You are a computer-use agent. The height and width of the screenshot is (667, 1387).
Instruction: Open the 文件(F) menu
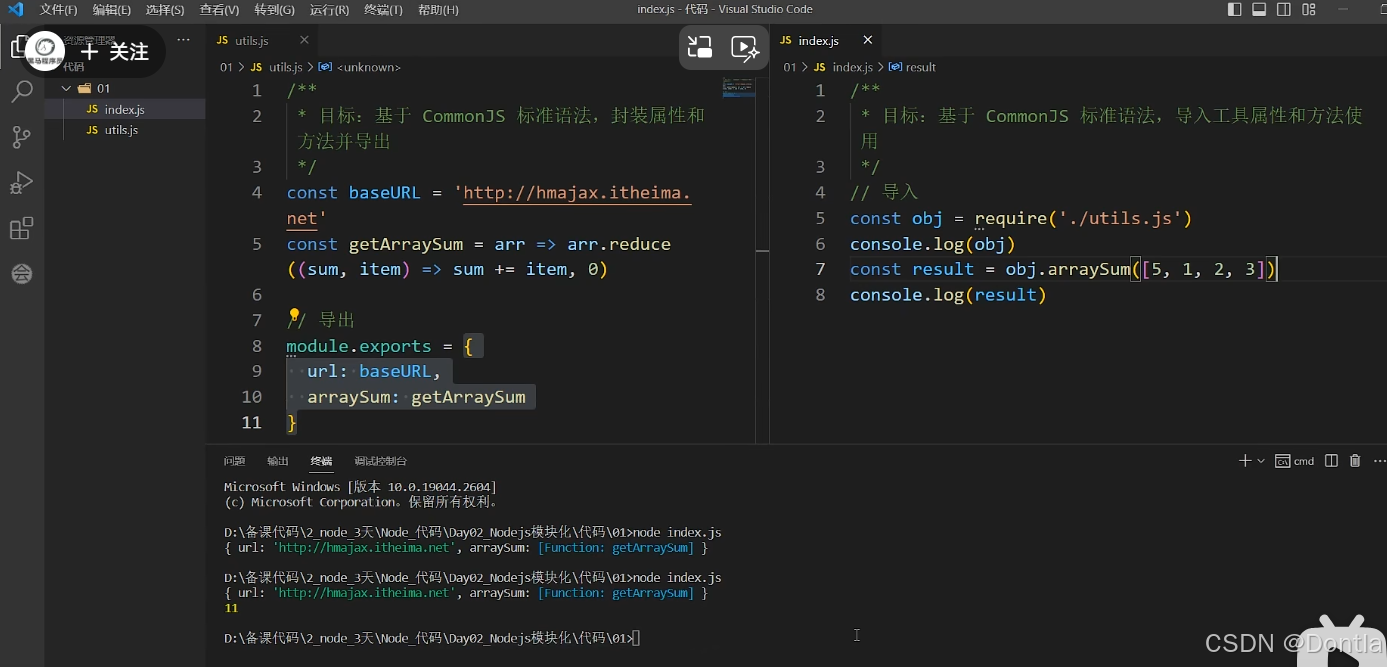click(x=58, y=9)
